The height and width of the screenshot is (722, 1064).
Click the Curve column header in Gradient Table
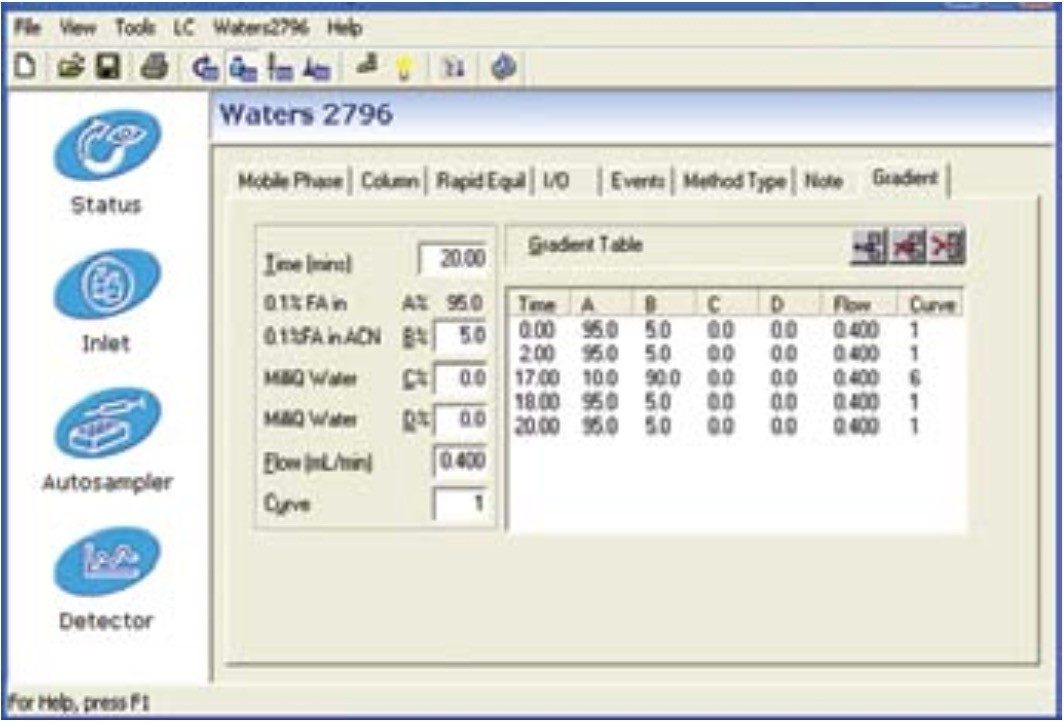click(x=931, y=304)
